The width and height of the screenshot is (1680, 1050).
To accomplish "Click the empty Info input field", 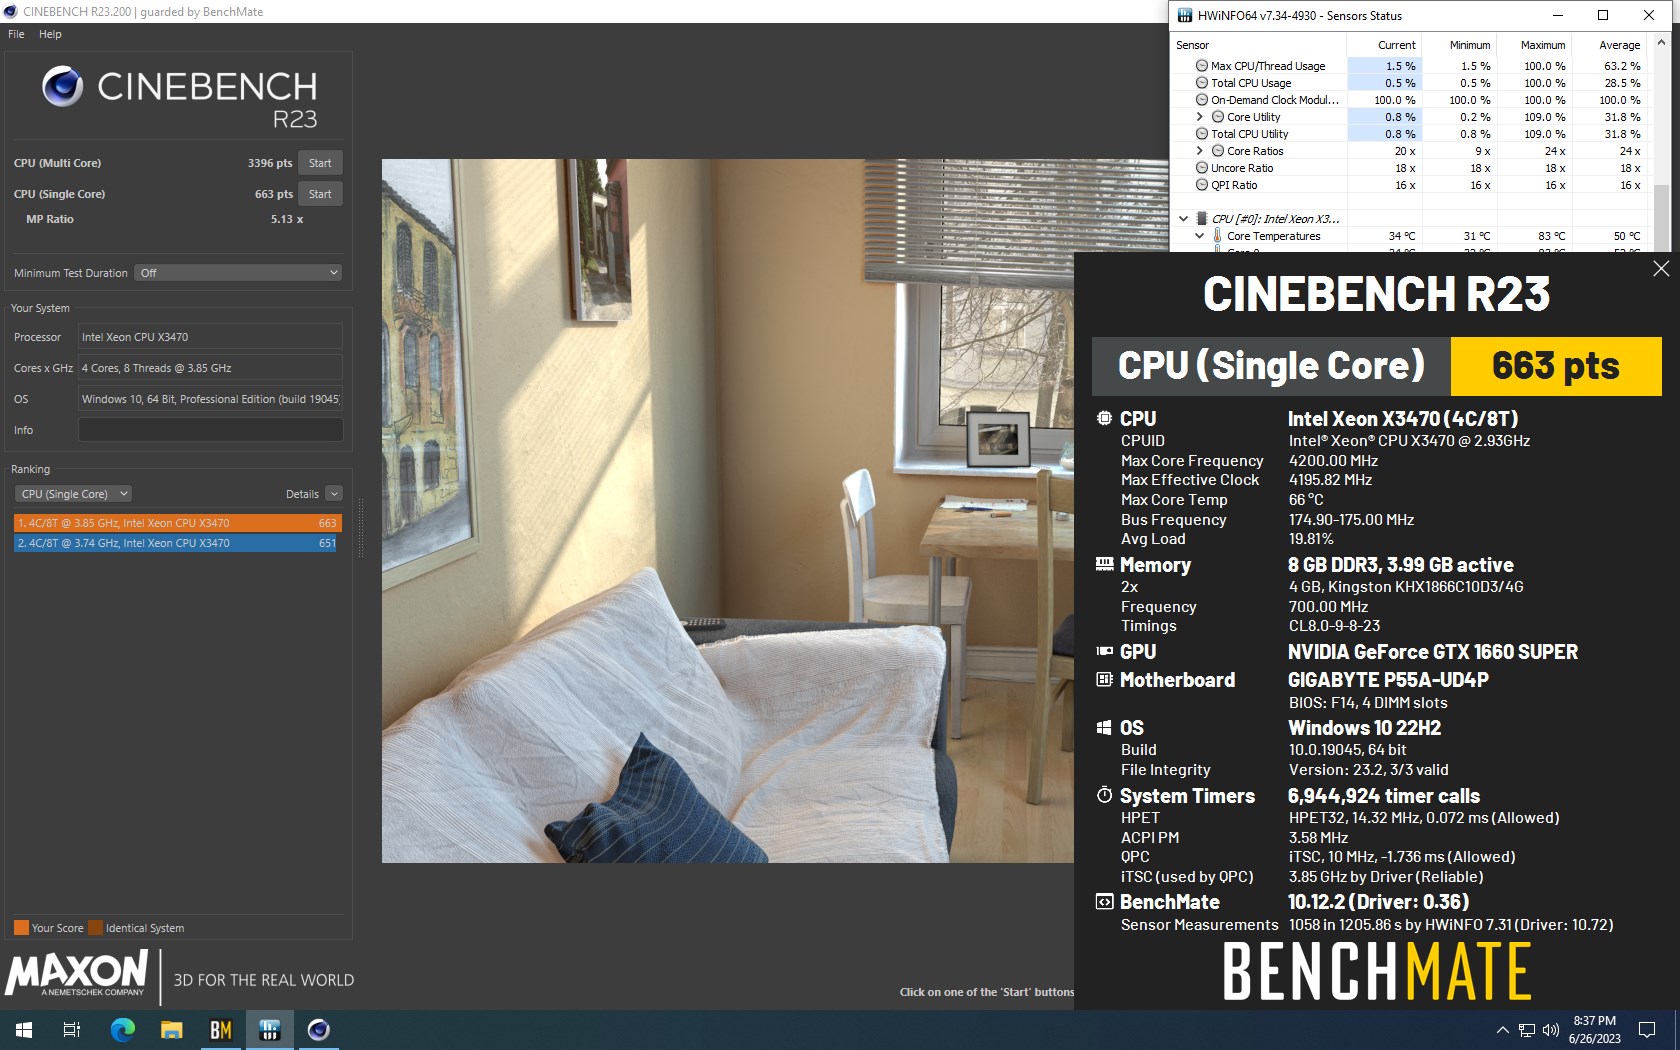I will point(210,430).
